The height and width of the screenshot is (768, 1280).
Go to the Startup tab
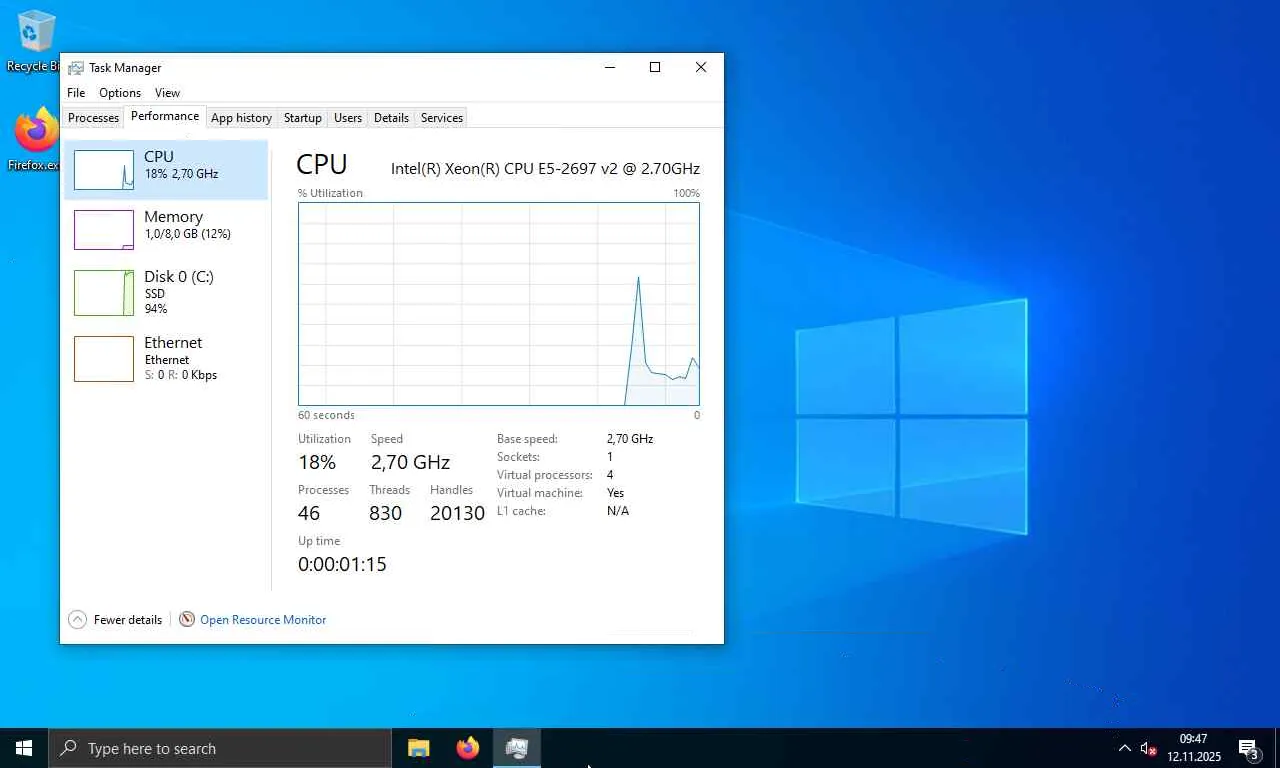(303, 118)
